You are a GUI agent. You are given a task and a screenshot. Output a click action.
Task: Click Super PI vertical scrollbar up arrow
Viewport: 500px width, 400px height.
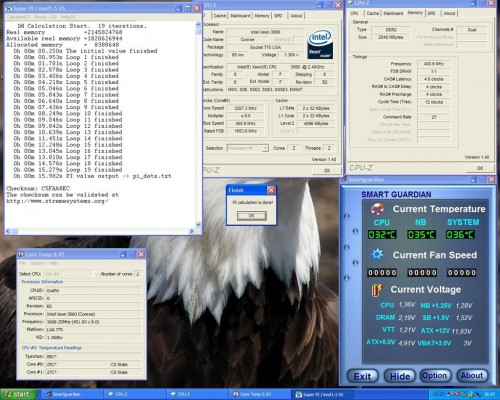(x=198, y=24)
